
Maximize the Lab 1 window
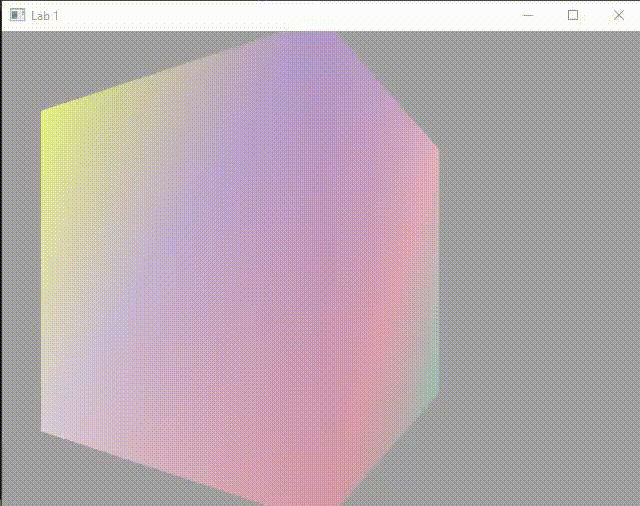(573, 16)
